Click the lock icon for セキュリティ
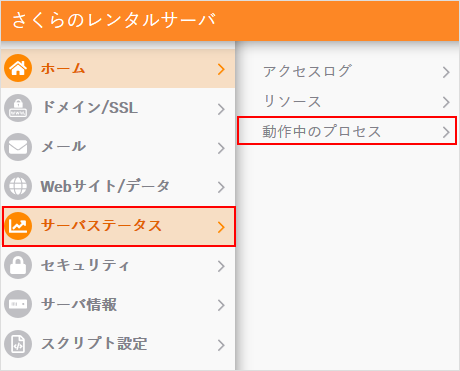The width and height of the screenshot is (460, 371). (18, 265)
